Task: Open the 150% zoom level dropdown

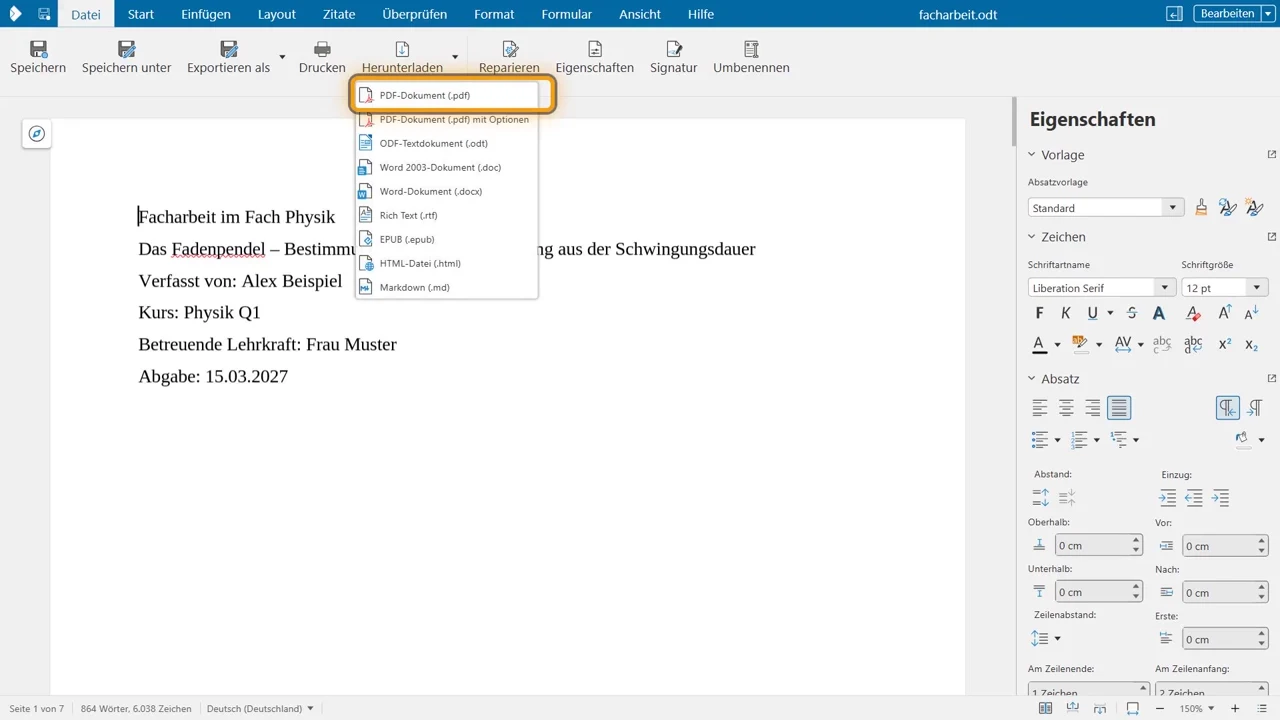Action: tap(1197, 709)
